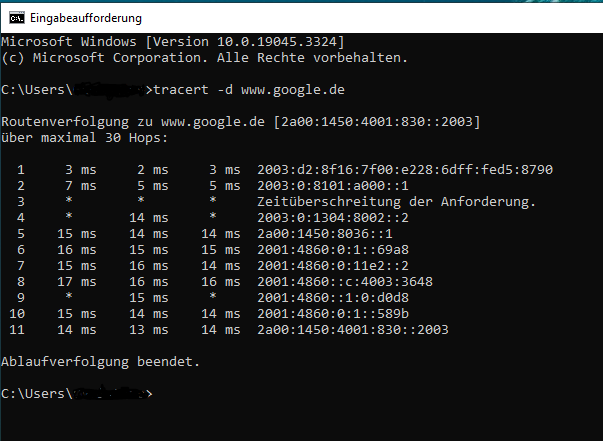Click hop 9 address 2001:4860::1:0:d0d8
603x441 pixels.
tap(333, 298)
